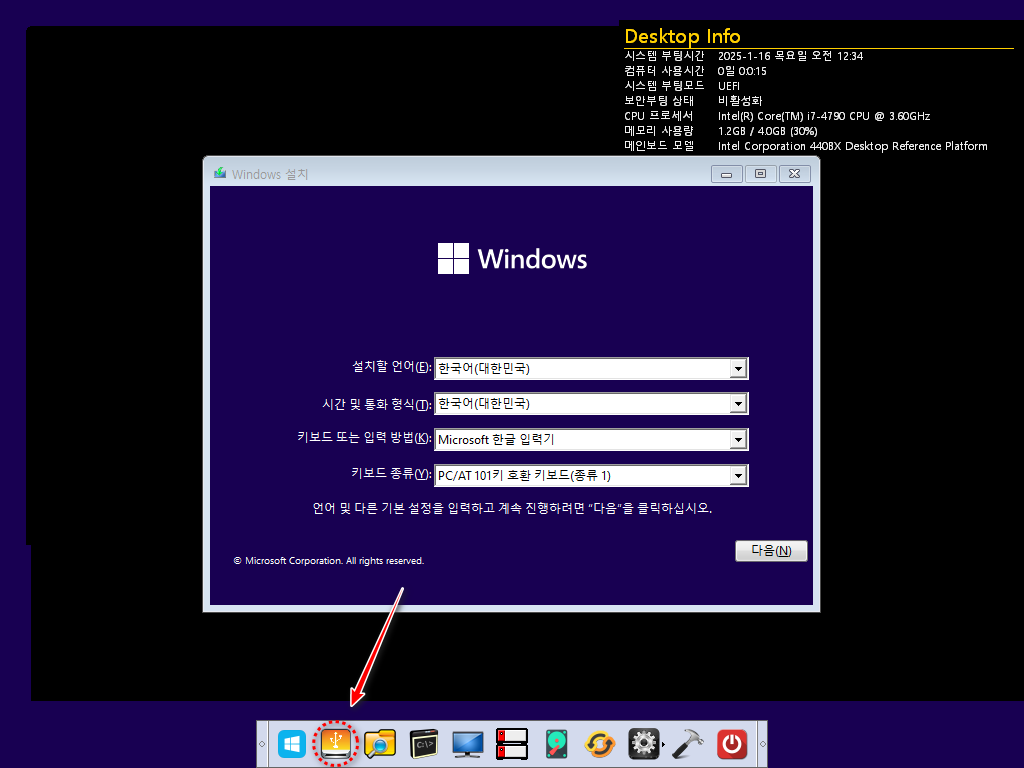
Task: Click the instruction text about clicking 다음
Action: click(512, 508)
